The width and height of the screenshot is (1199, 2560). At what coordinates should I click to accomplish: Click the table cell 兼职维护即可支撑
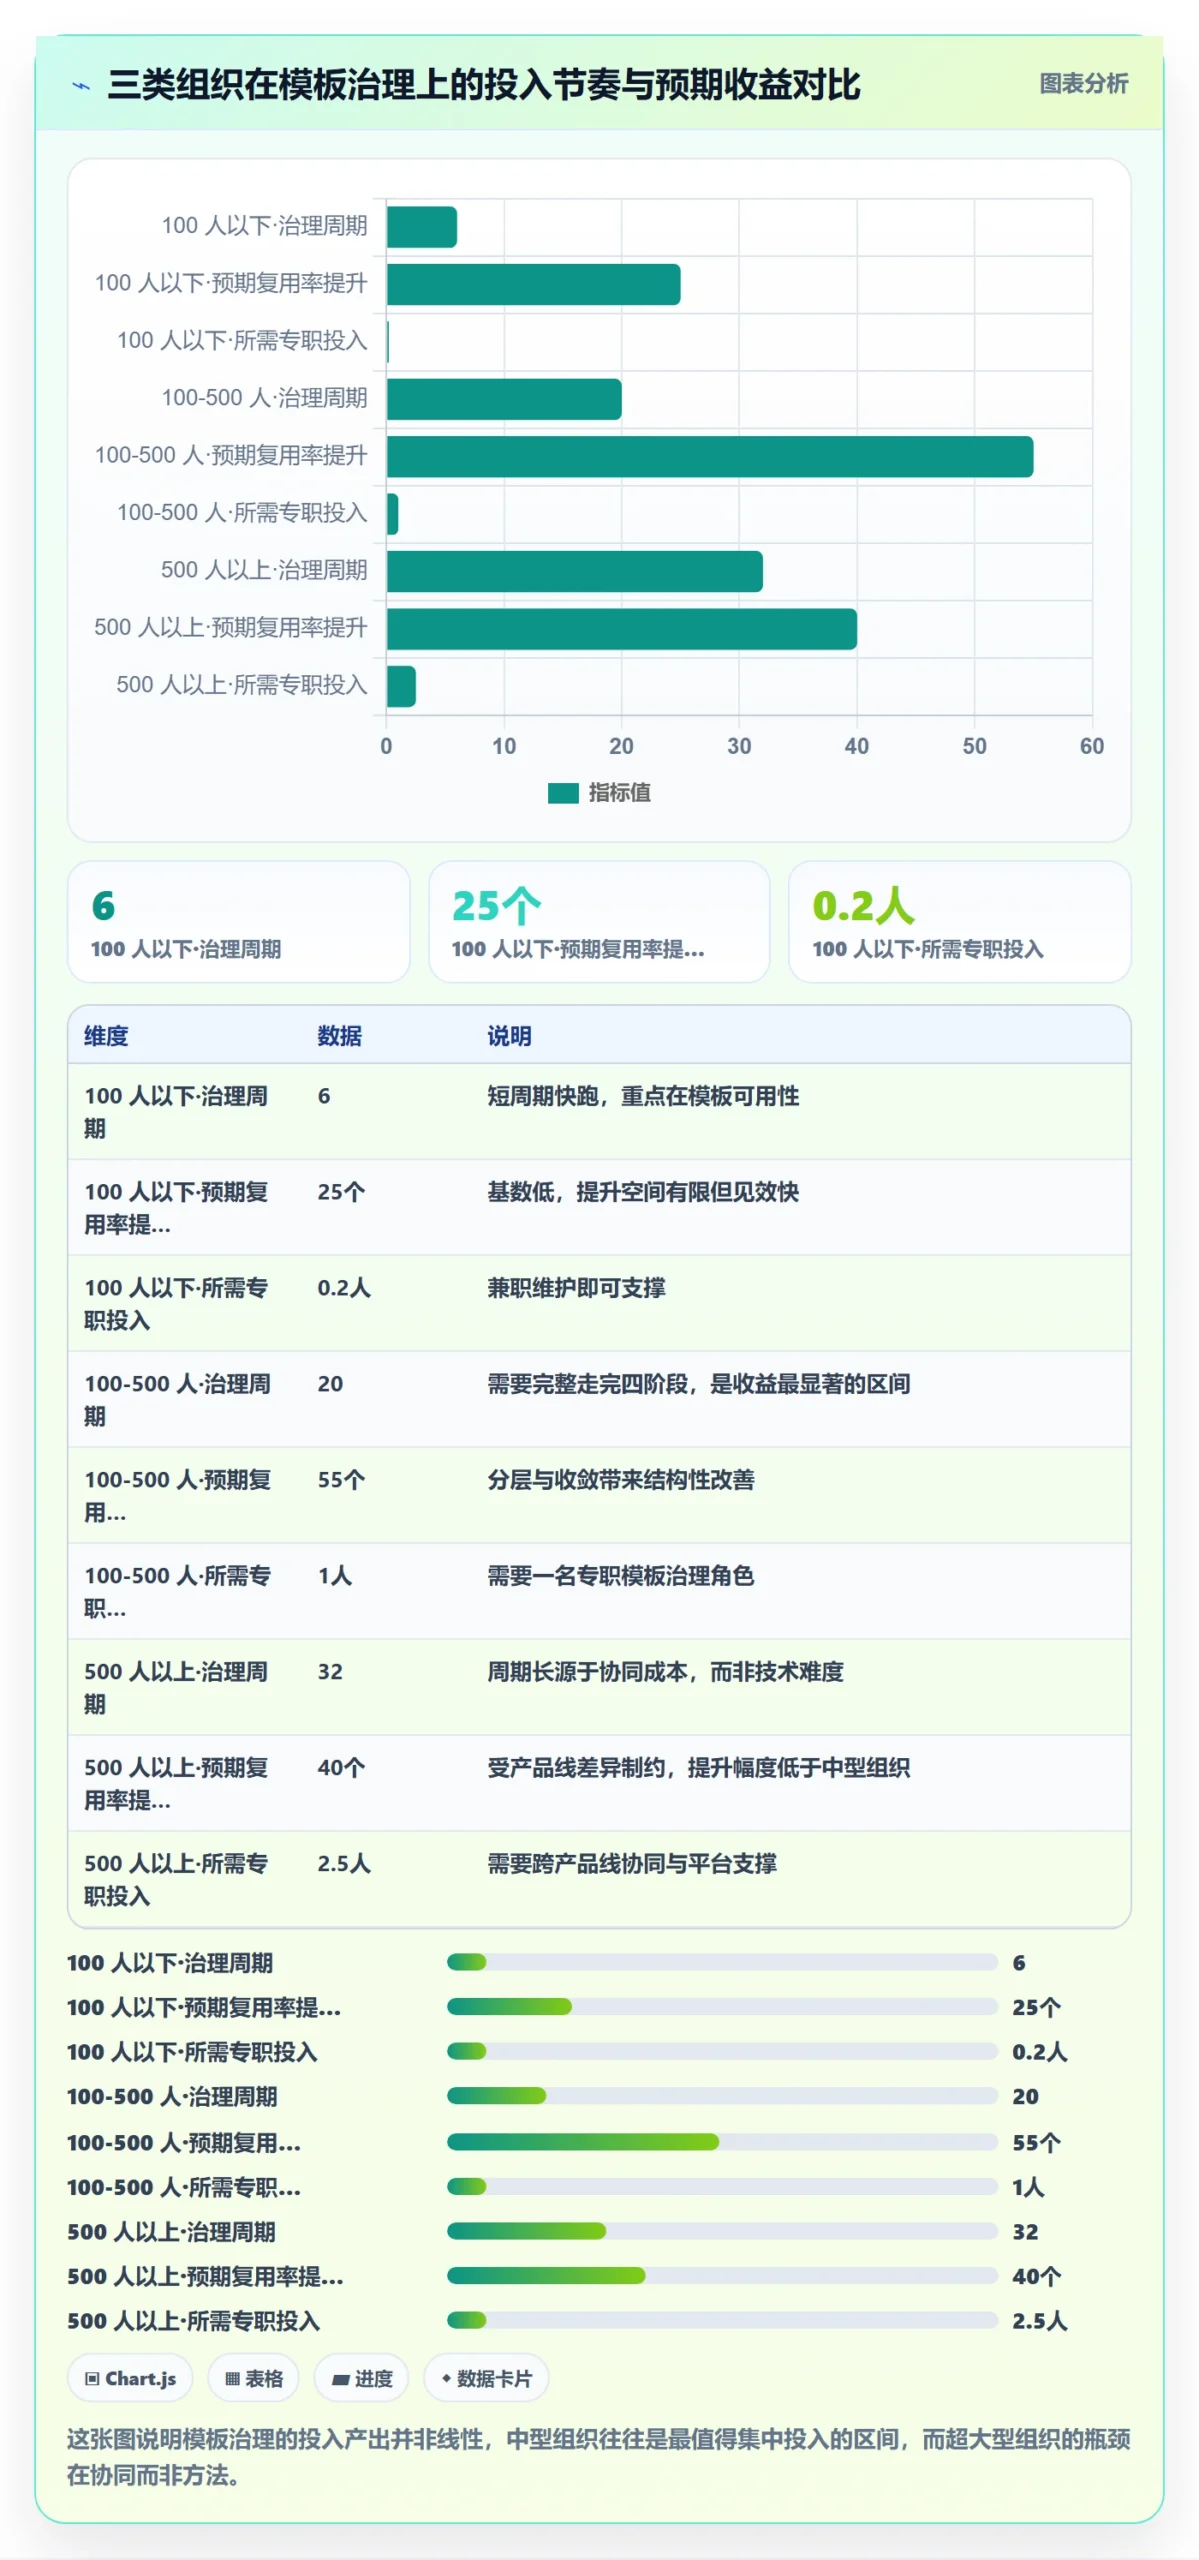coord(576,1288)
